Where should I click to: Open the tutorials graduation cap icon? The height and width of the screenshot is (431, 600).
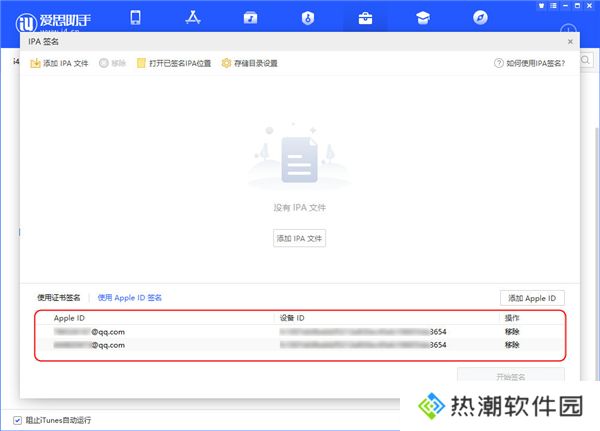pyautogui.click(x=423, y=18)
